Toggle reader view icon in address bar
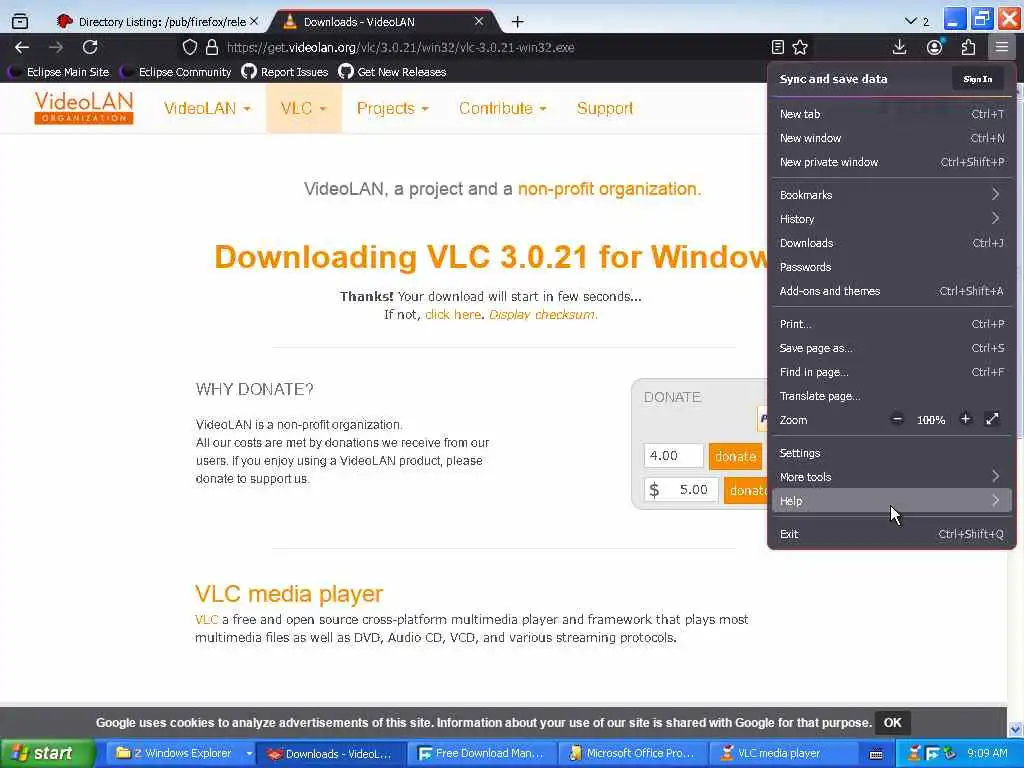The image size is (1024, 768). pos(777,47)
